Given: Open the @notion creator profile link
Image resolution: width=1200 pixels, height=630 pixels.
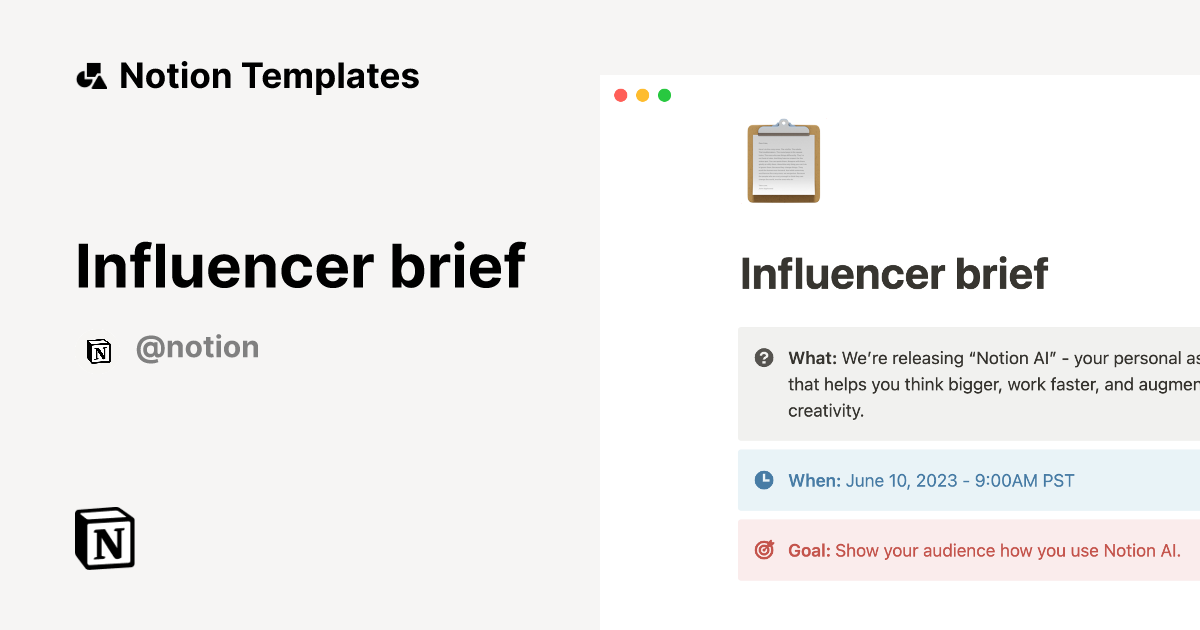Looking at the screenshot, I should coord(197,348).
